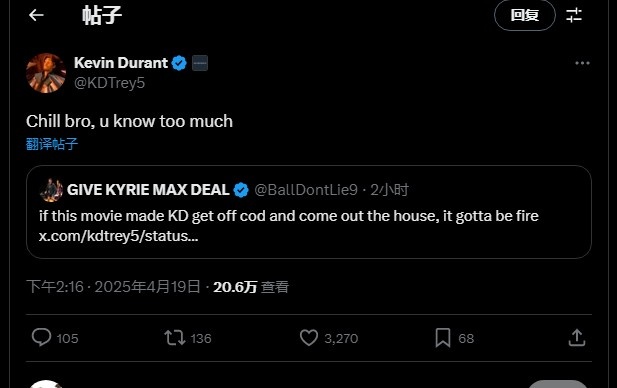
Task: Open reply sorting filter icon
Action: coord(574,15)
